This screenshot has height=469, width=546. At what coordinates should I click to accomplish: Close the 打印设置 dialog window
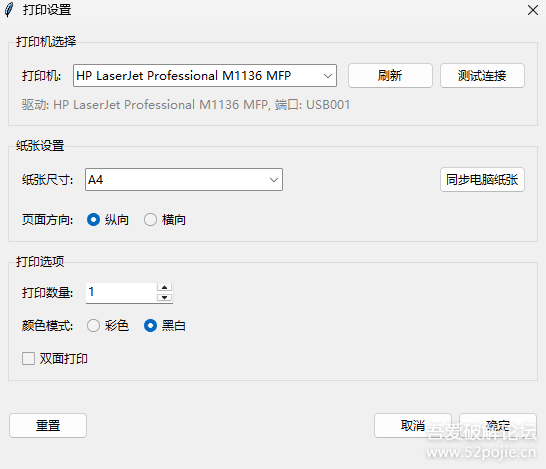[532, 10]
